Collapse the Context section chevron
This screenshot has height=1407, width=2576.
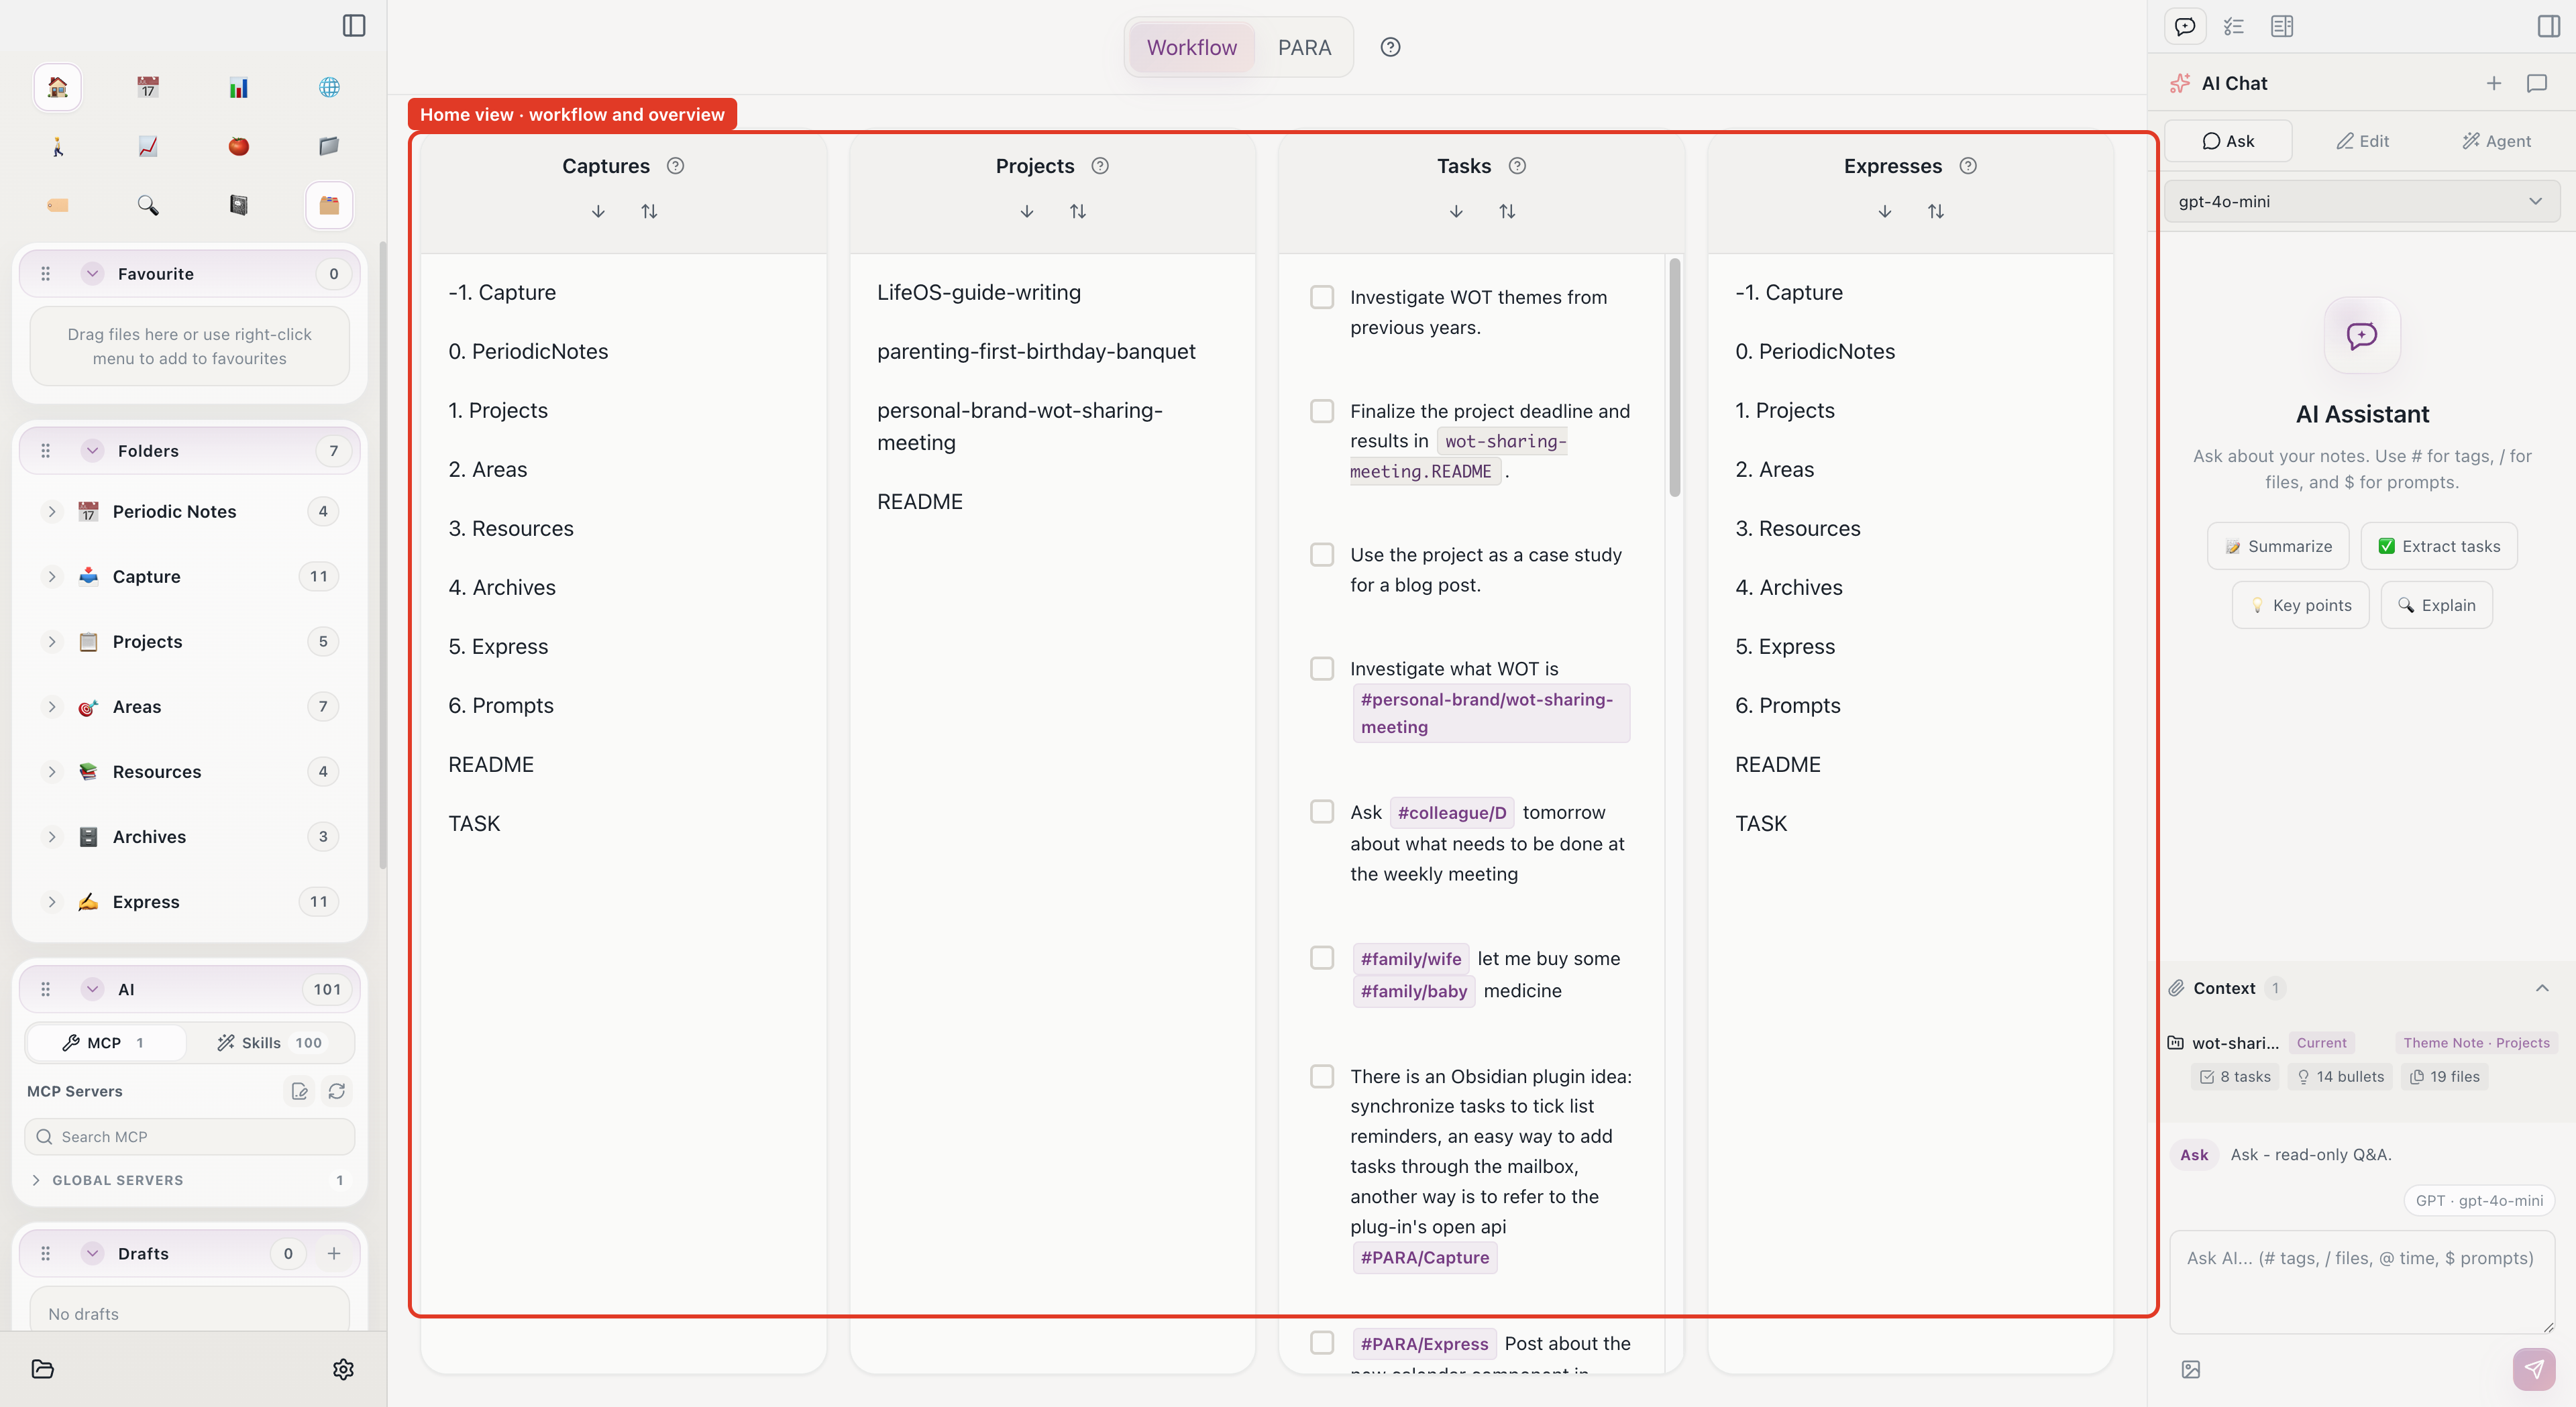[x=2541, y=988]
